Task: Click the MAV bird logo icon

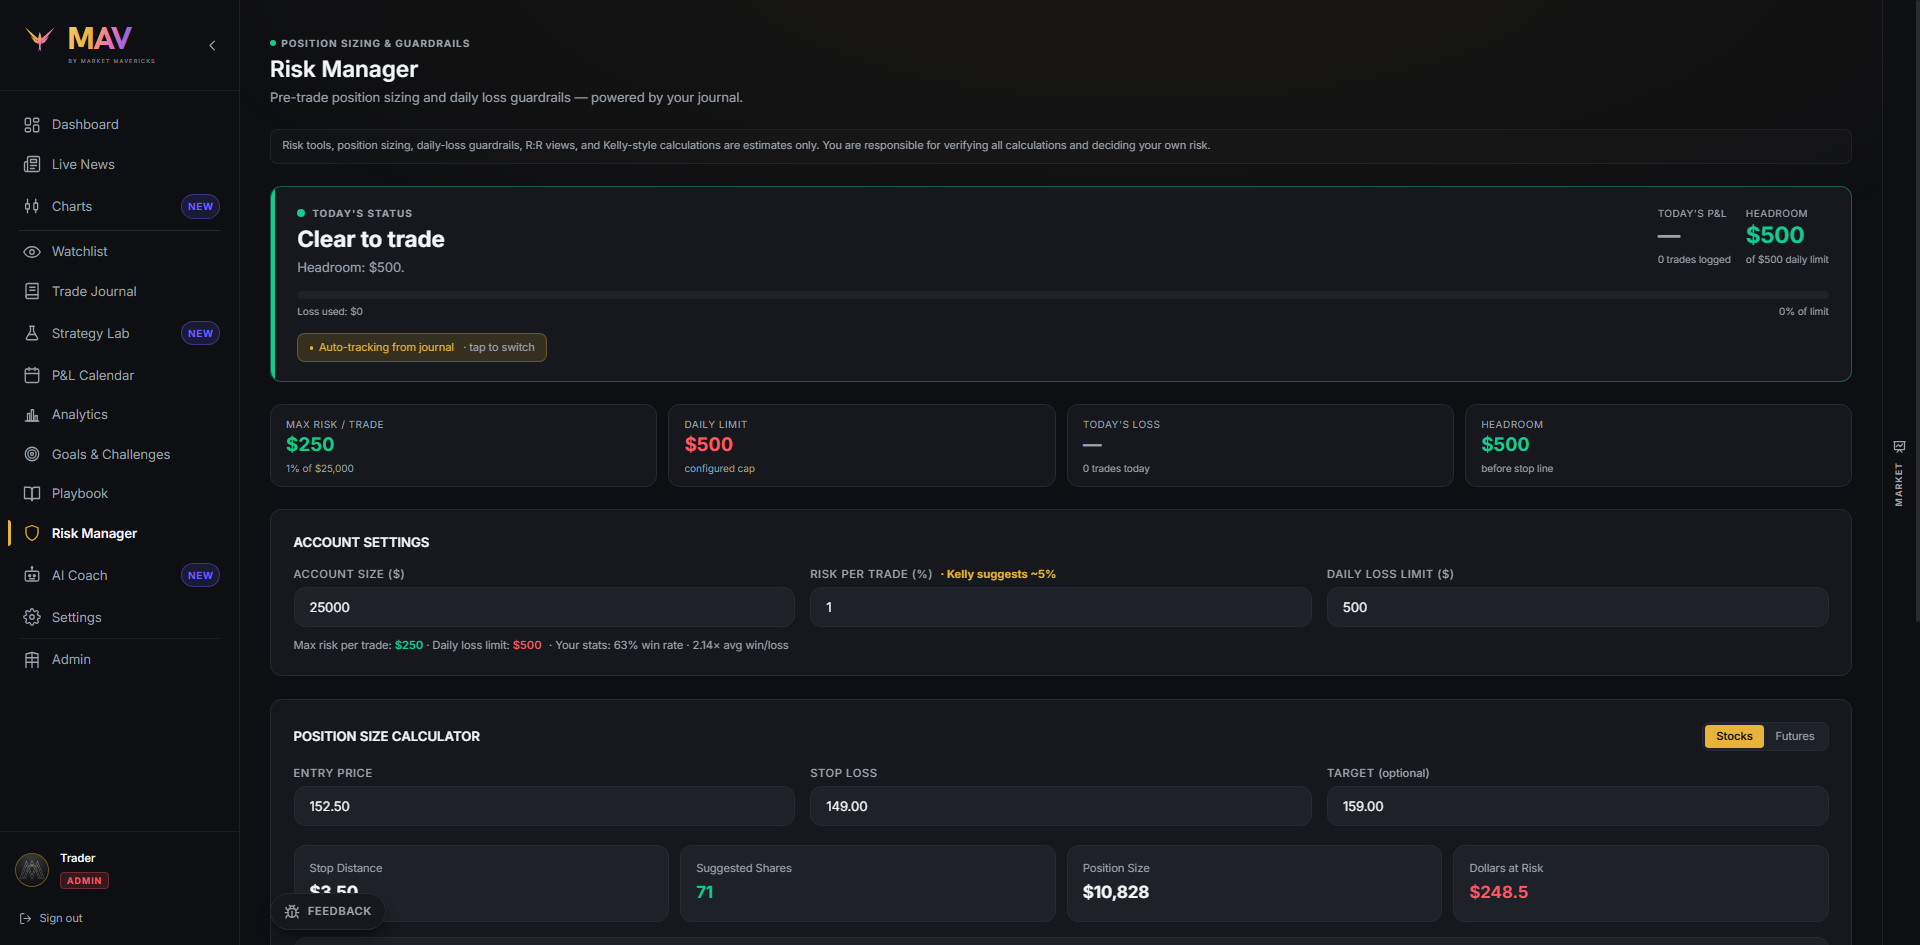Action: tap(40, 39)
